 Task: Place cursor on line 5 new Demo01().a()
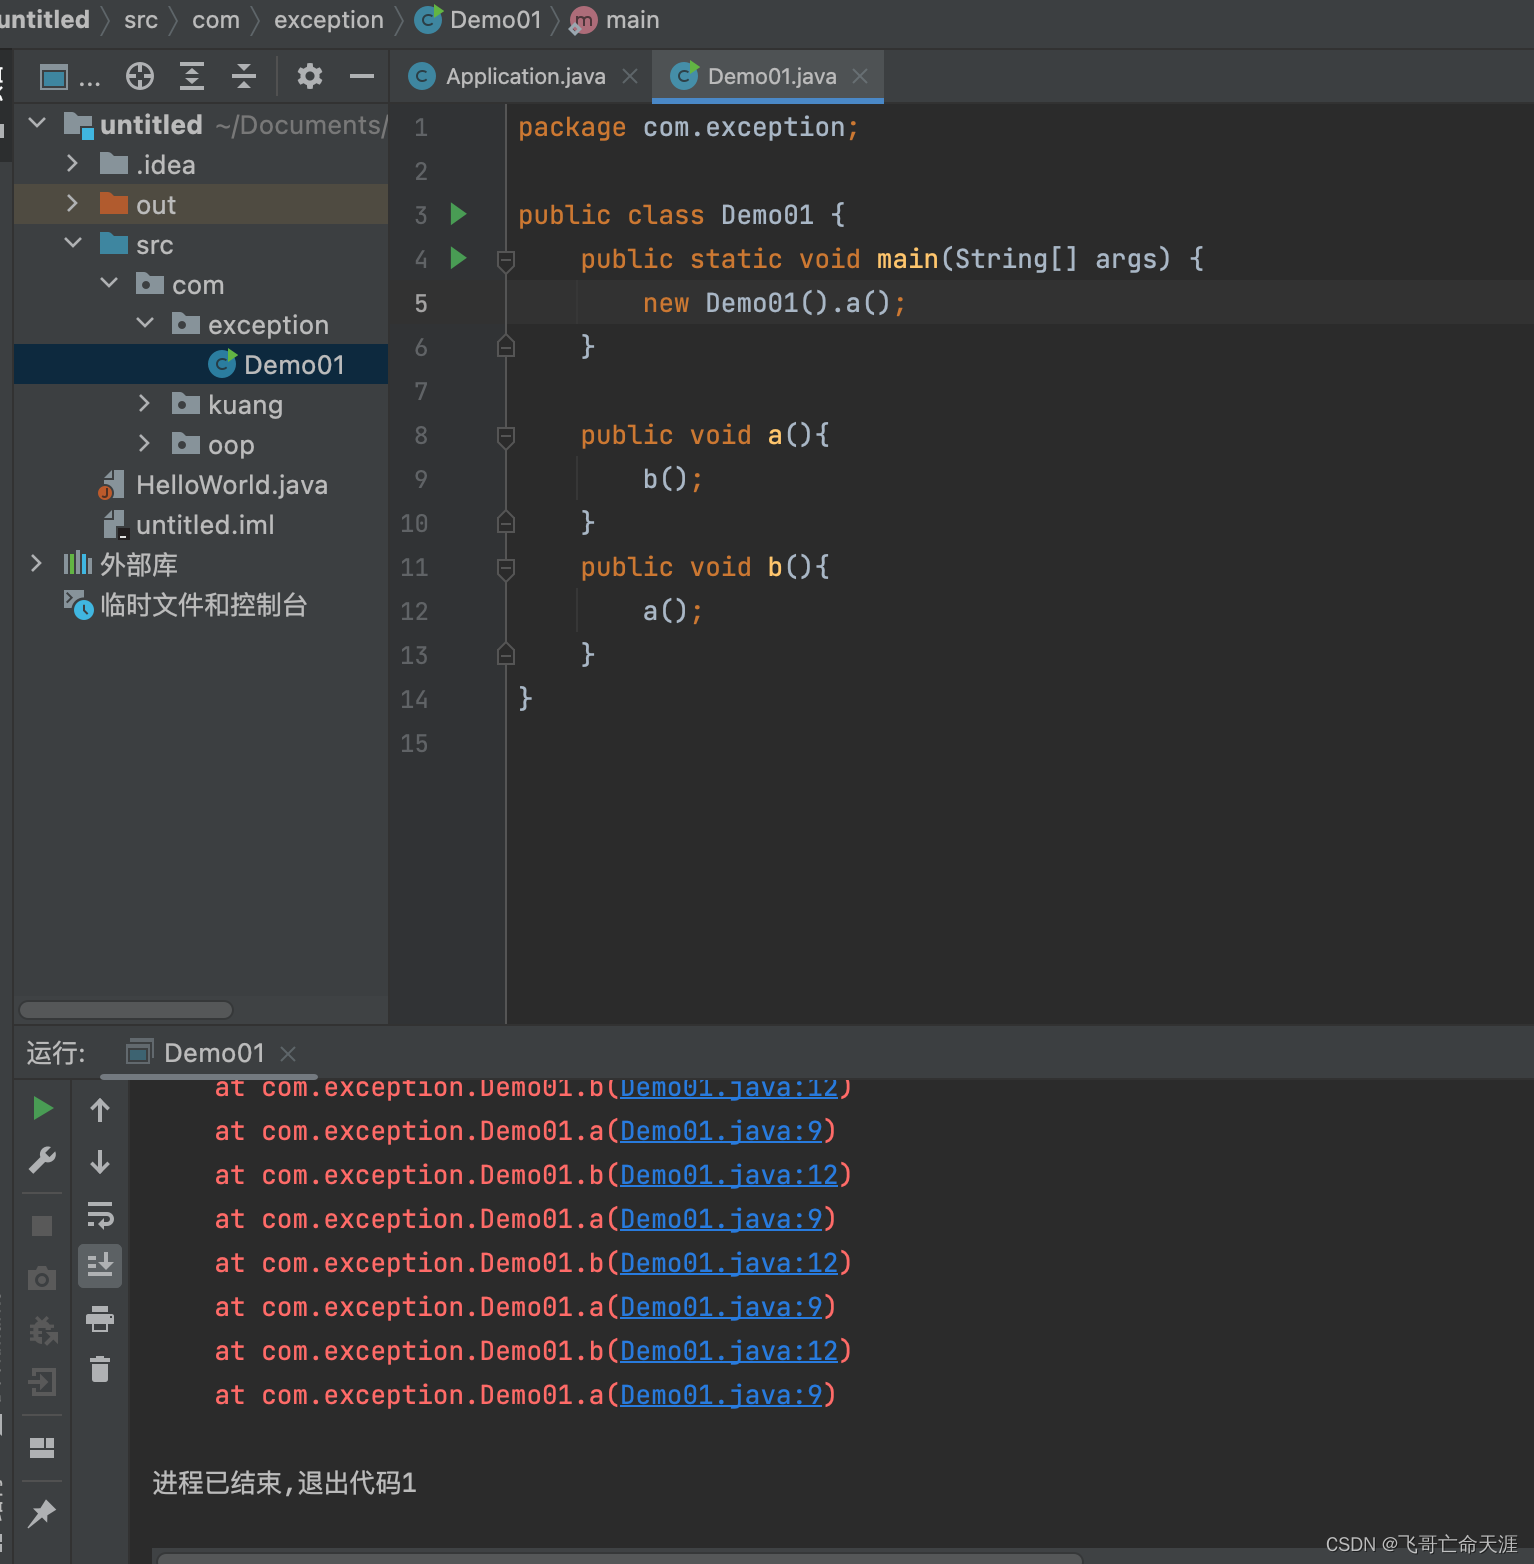tap(774, 303)
